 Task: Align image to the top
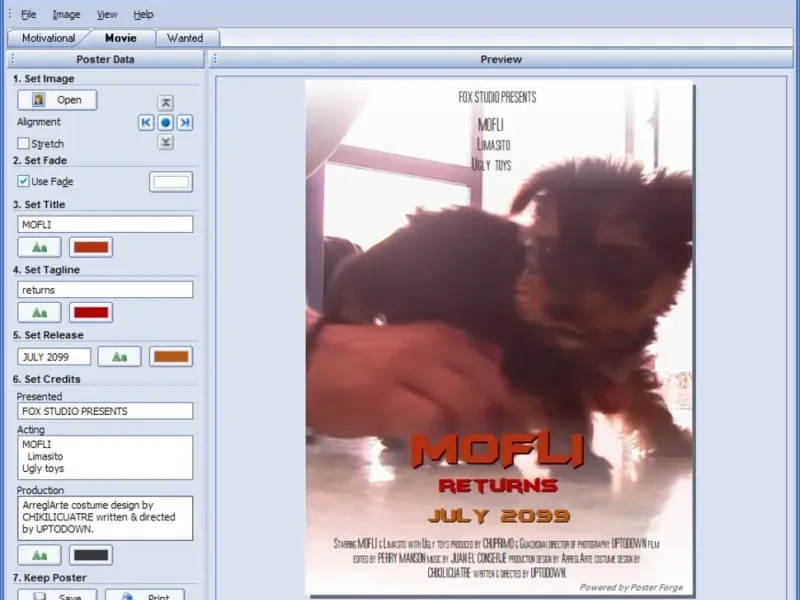(x=165, y=103)
